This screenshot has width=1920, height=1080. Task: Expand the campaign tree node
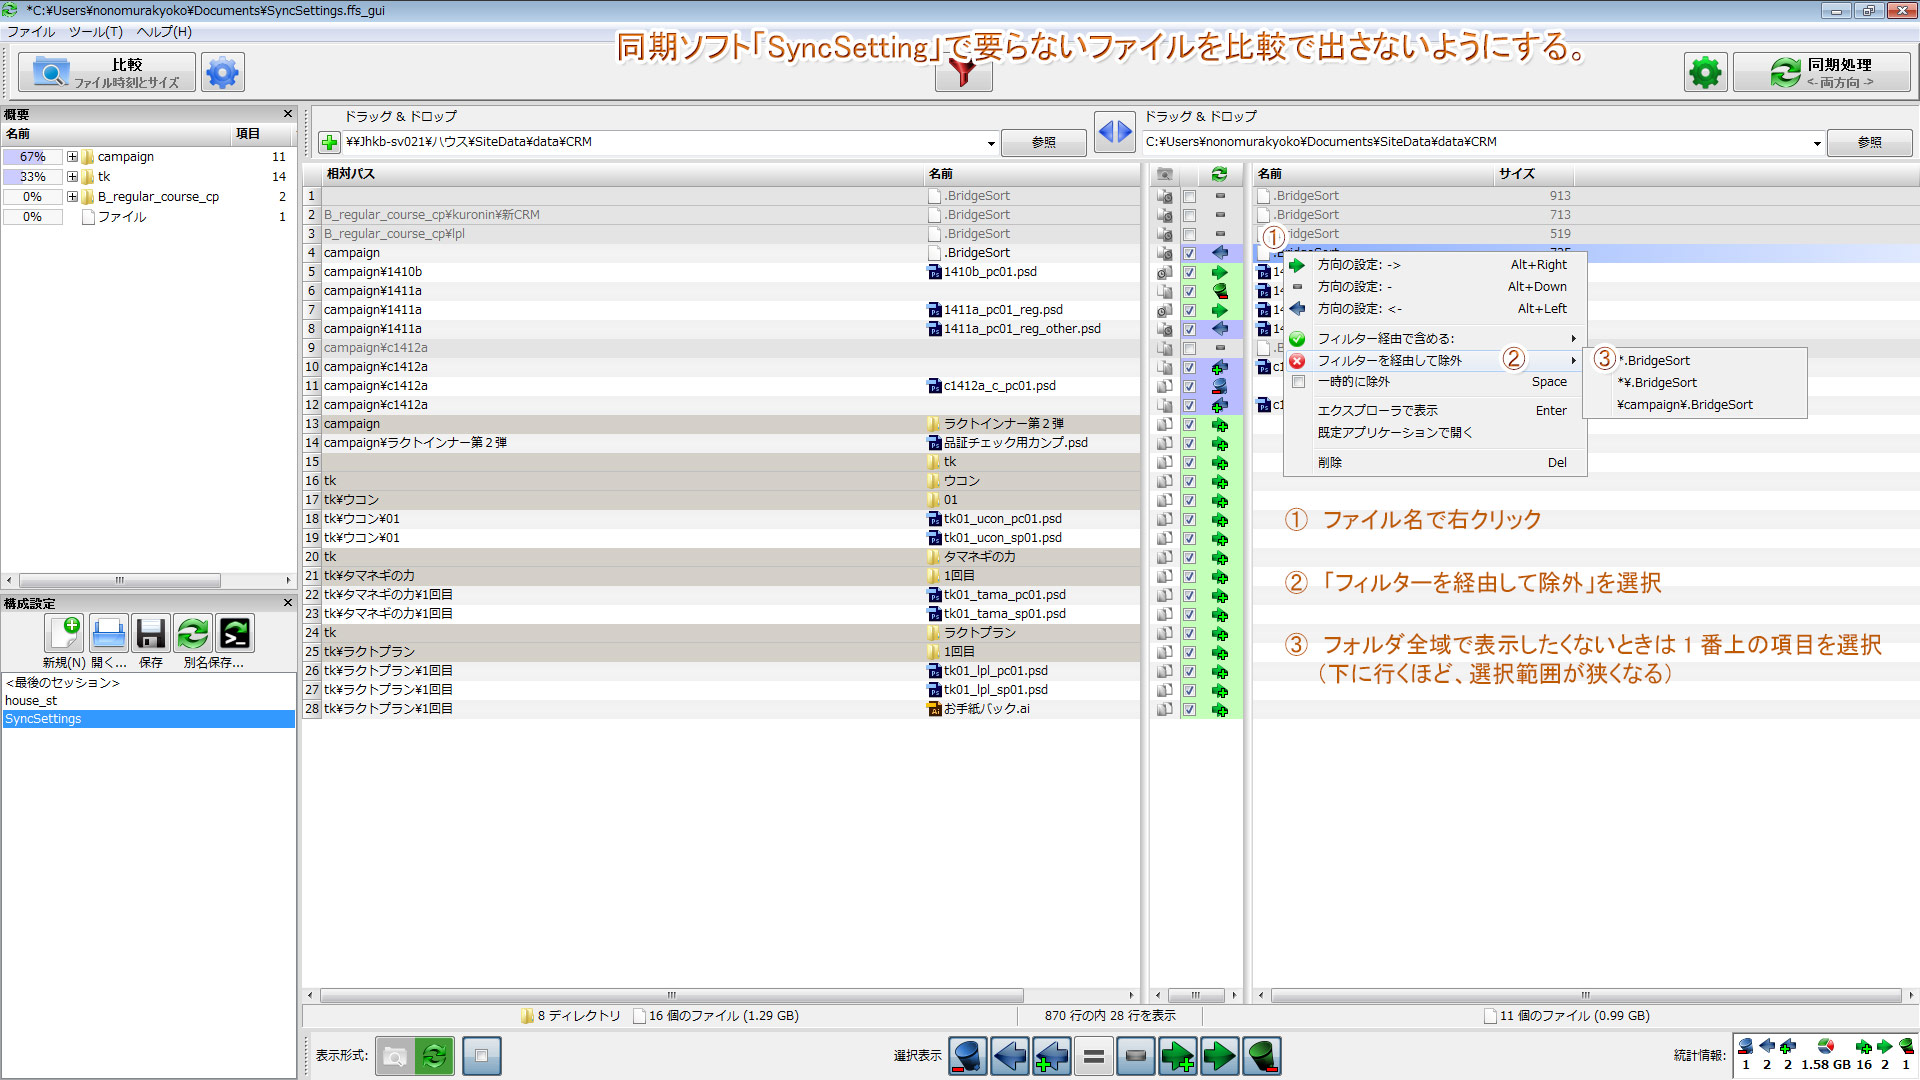pos(72,157)
